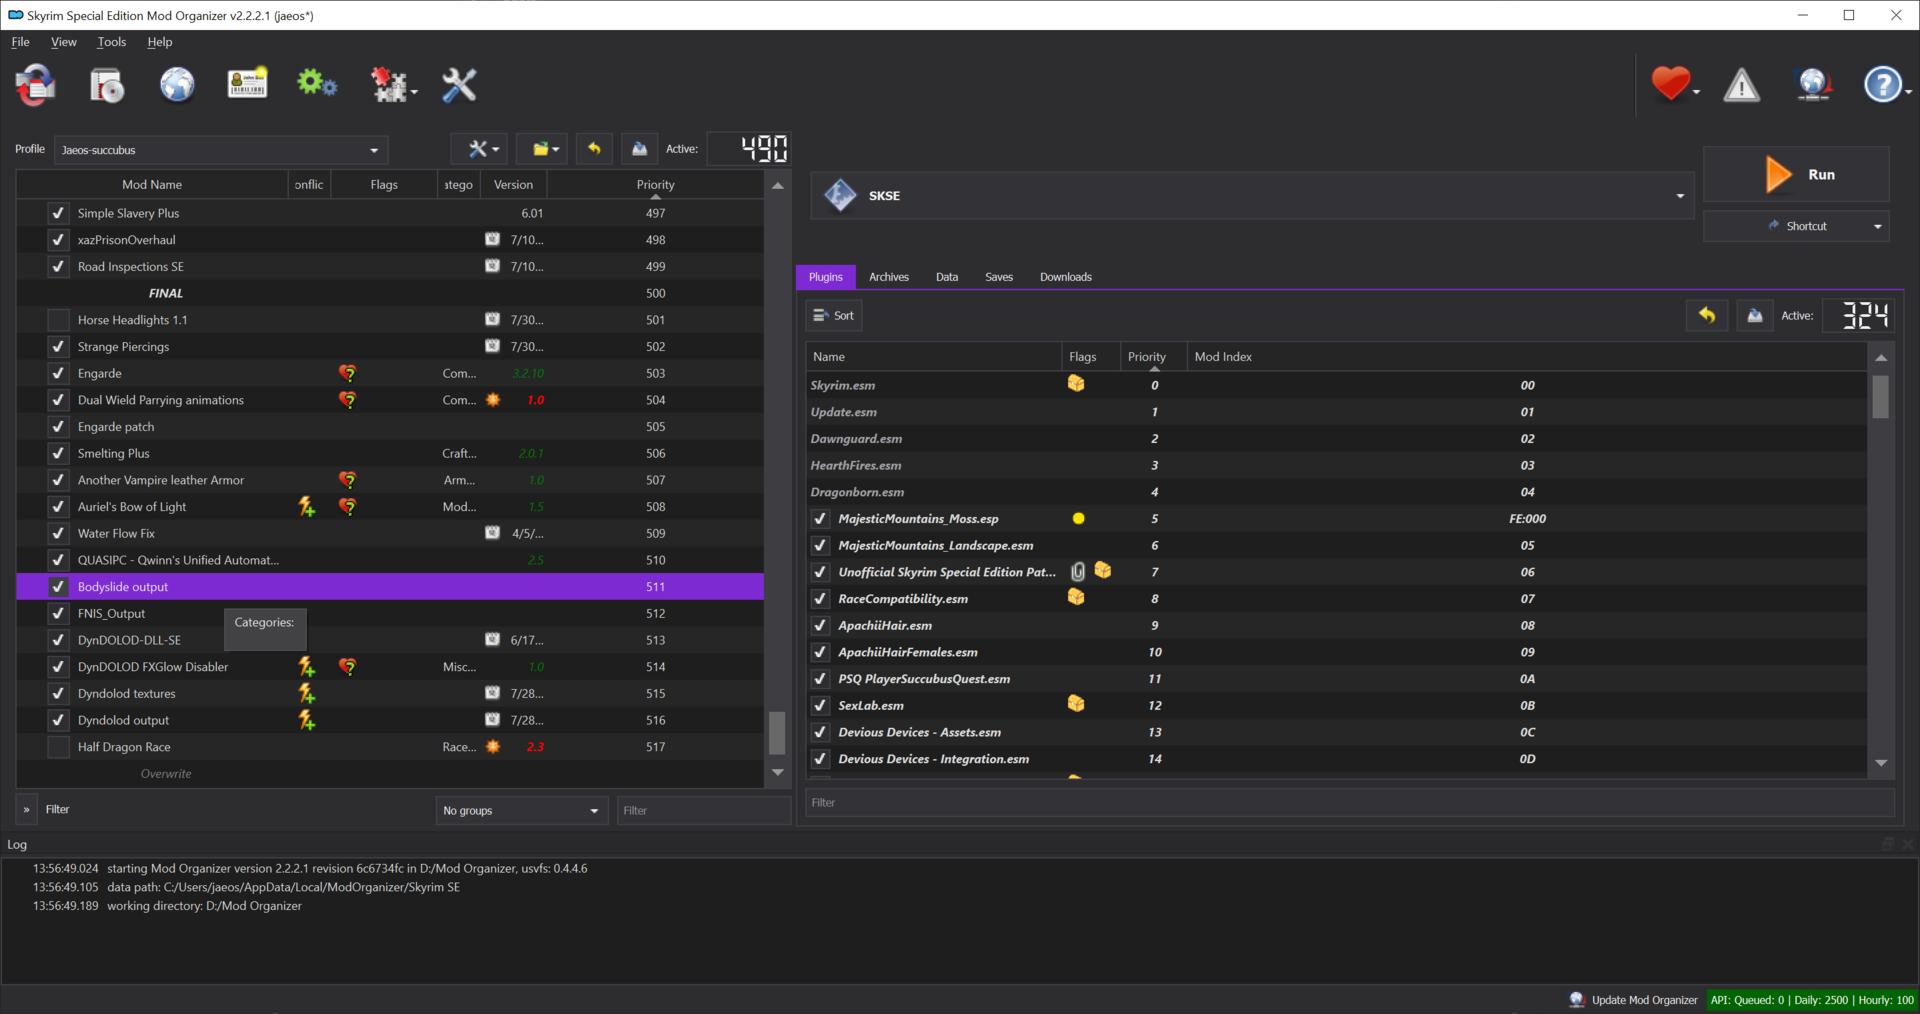1920x1014 pixels.
Task: Enable the Half Dragon Race checkbox
Action: click(58, 747)
